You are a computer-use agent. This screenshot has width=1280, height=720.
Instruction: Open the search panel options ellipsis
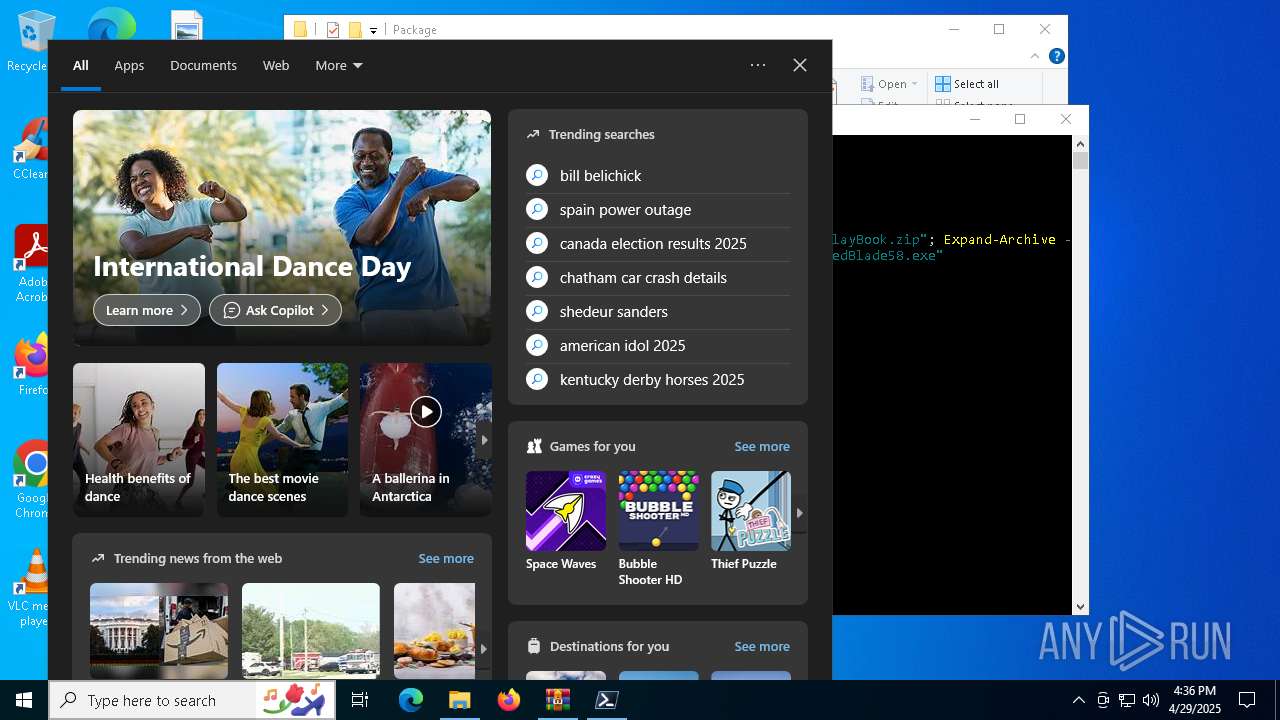point(758,65)
